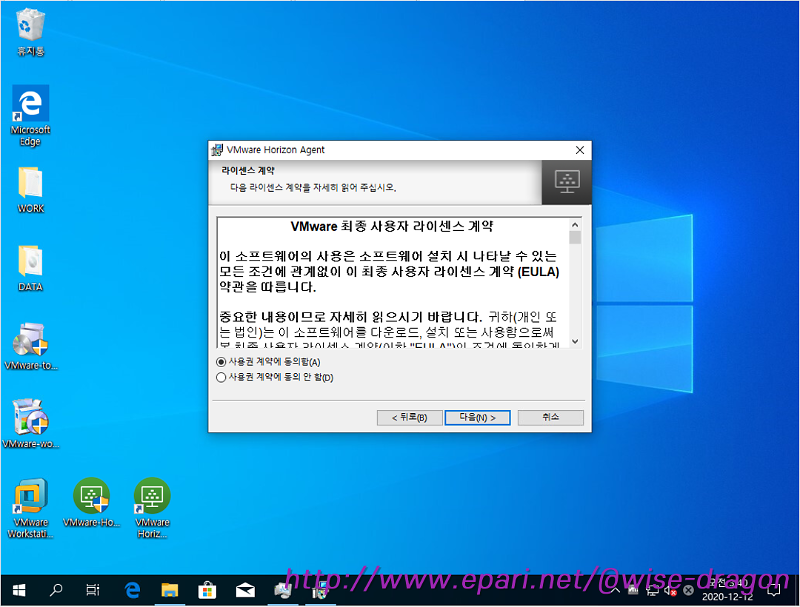
Task: Cancel installation with the 취소 button
Action: [x=551, y=418]
